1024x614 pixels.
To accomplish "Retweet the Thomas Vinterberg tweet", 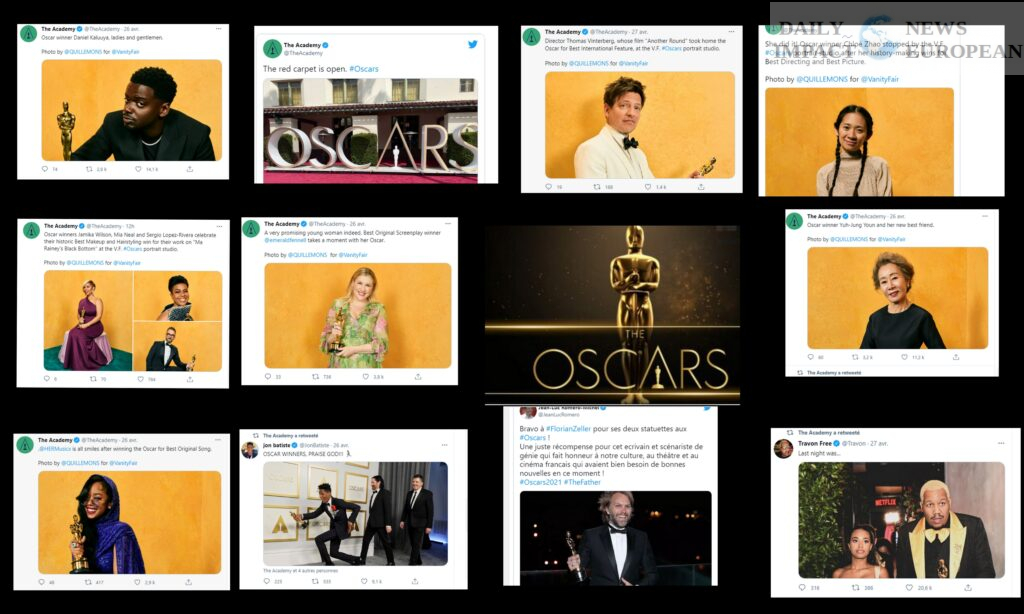I will pyautogui.click(x=596, y=187).
